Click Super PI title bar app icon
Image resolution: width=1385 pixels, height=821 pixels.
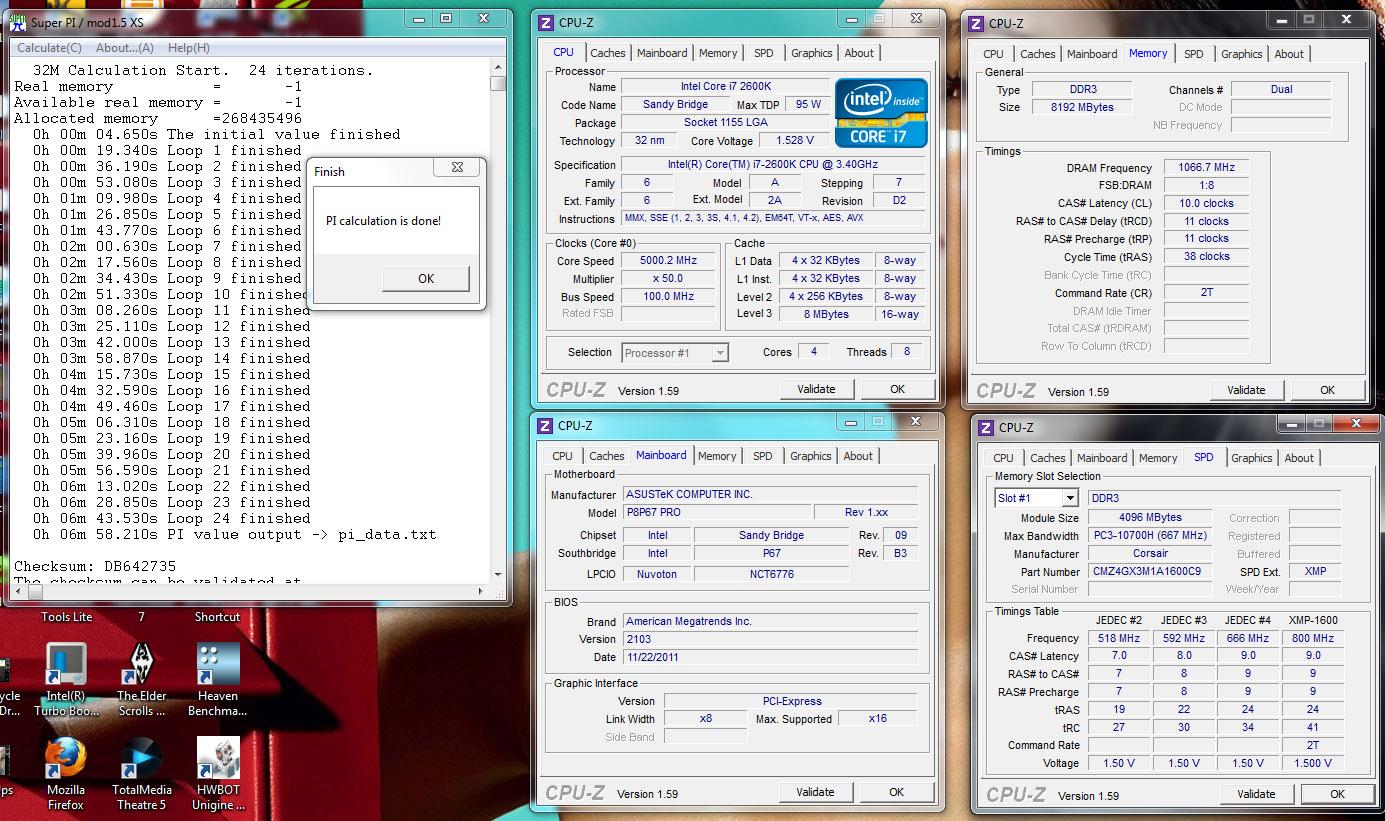(19, 22)
